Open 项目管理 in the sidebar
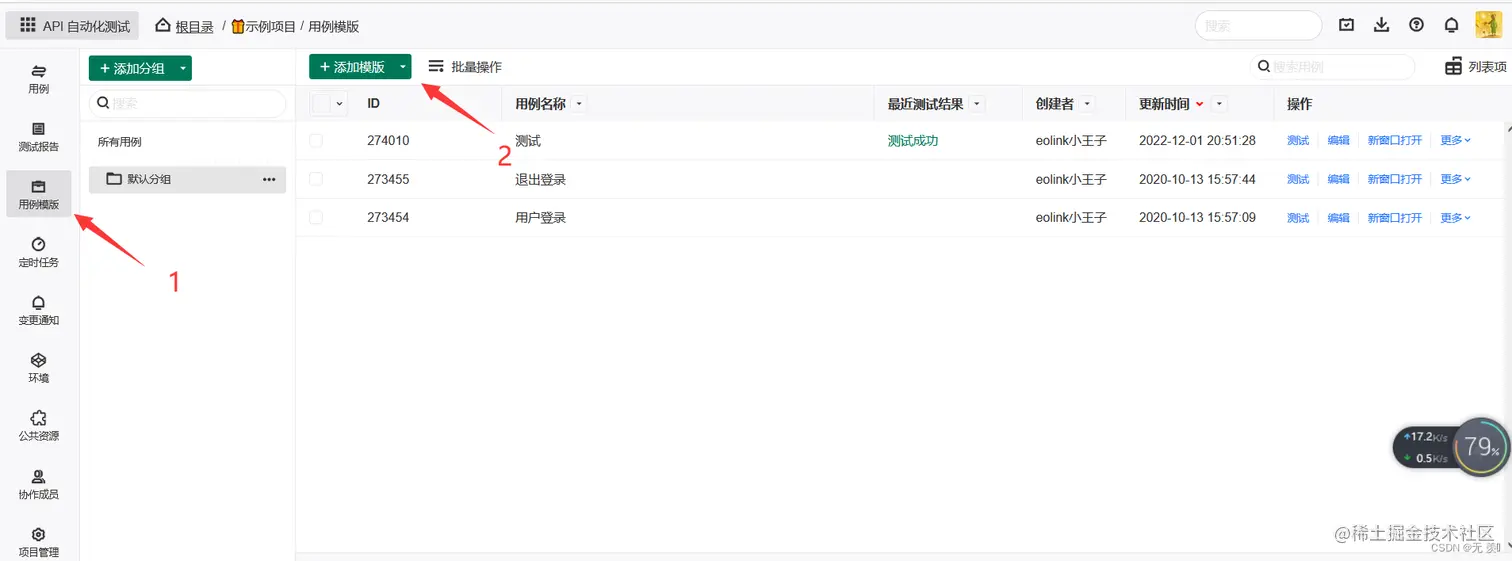 [x=39, y=542]
